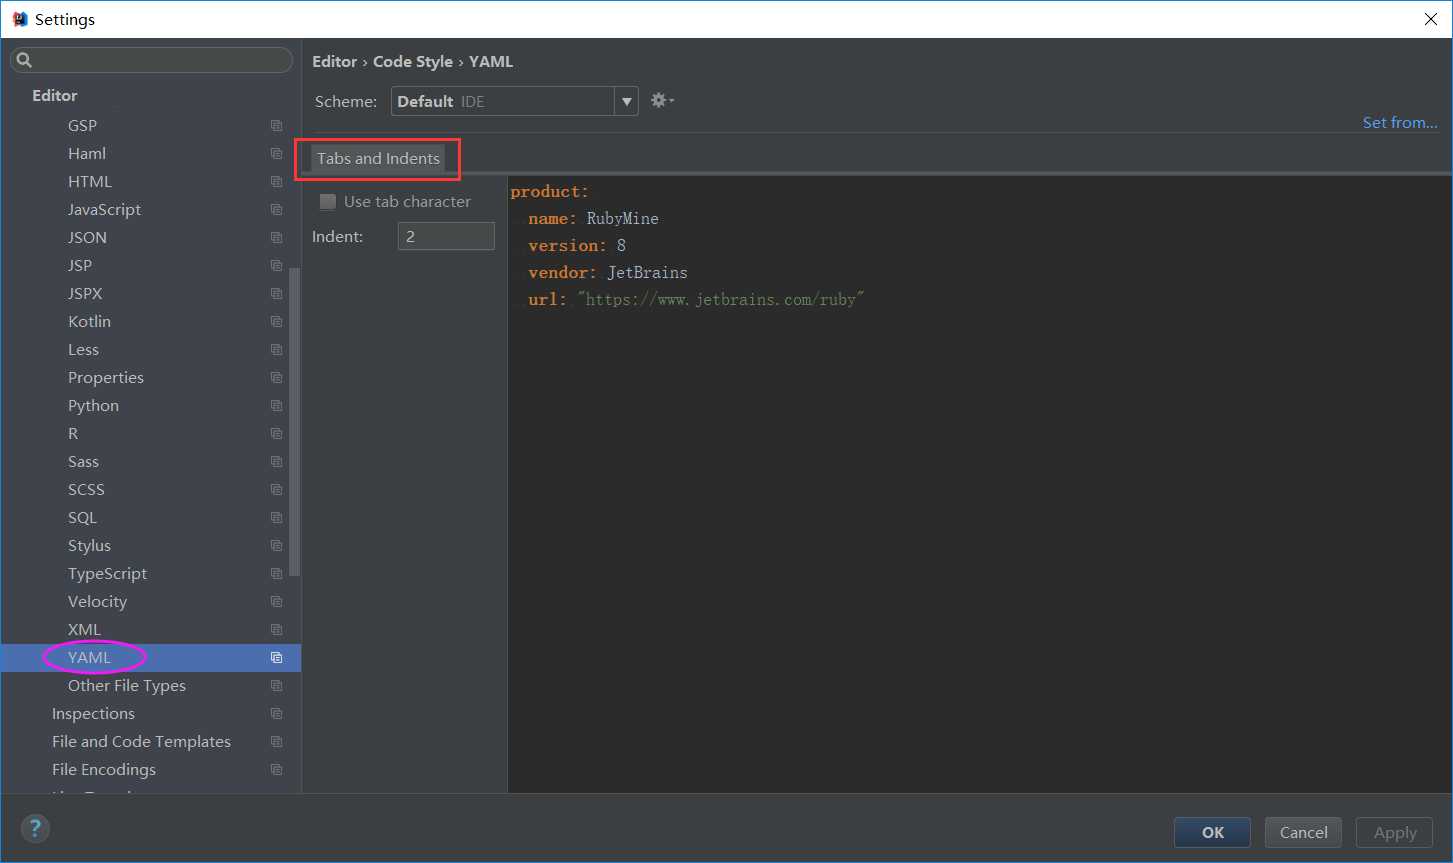Click the jetbrains.com/ruby URL in preview
Image resolution: width=1453 pixels, height=863 pixels.
click(721, 299)
